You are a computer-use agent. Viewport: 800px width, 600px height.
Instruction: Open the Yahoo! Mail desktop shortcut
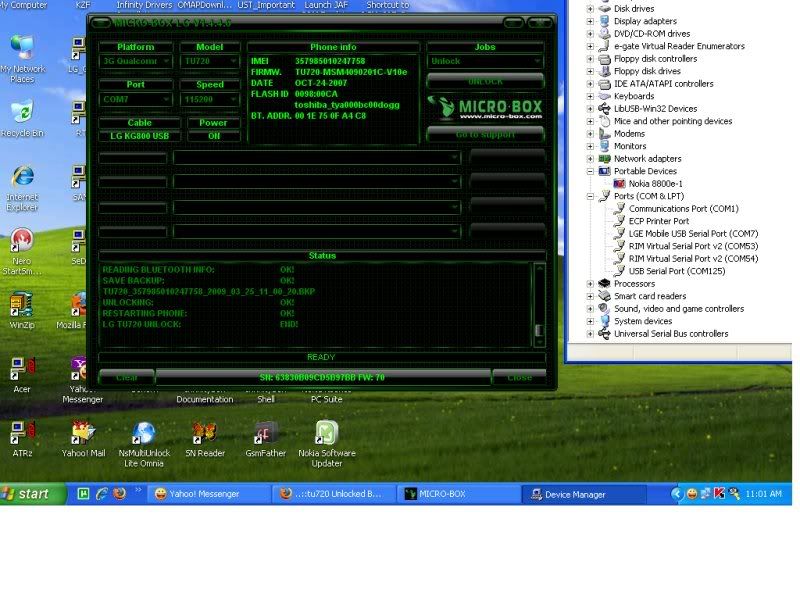click(x=83, y=439)
